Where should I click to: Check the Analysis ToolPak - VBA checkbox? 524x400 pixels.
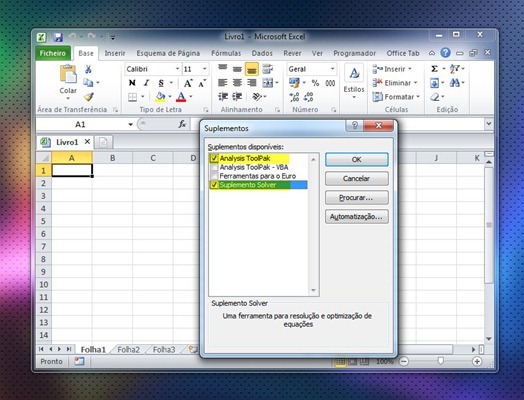[214, 167]
